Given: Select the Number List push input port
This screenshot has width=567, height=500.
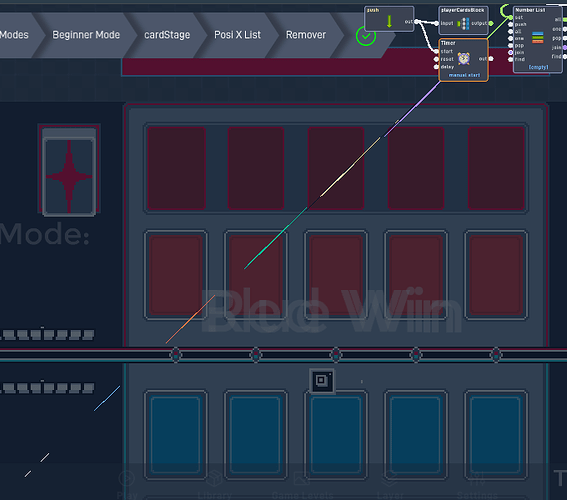Looking at the screenshot, I should coord(511,25).
